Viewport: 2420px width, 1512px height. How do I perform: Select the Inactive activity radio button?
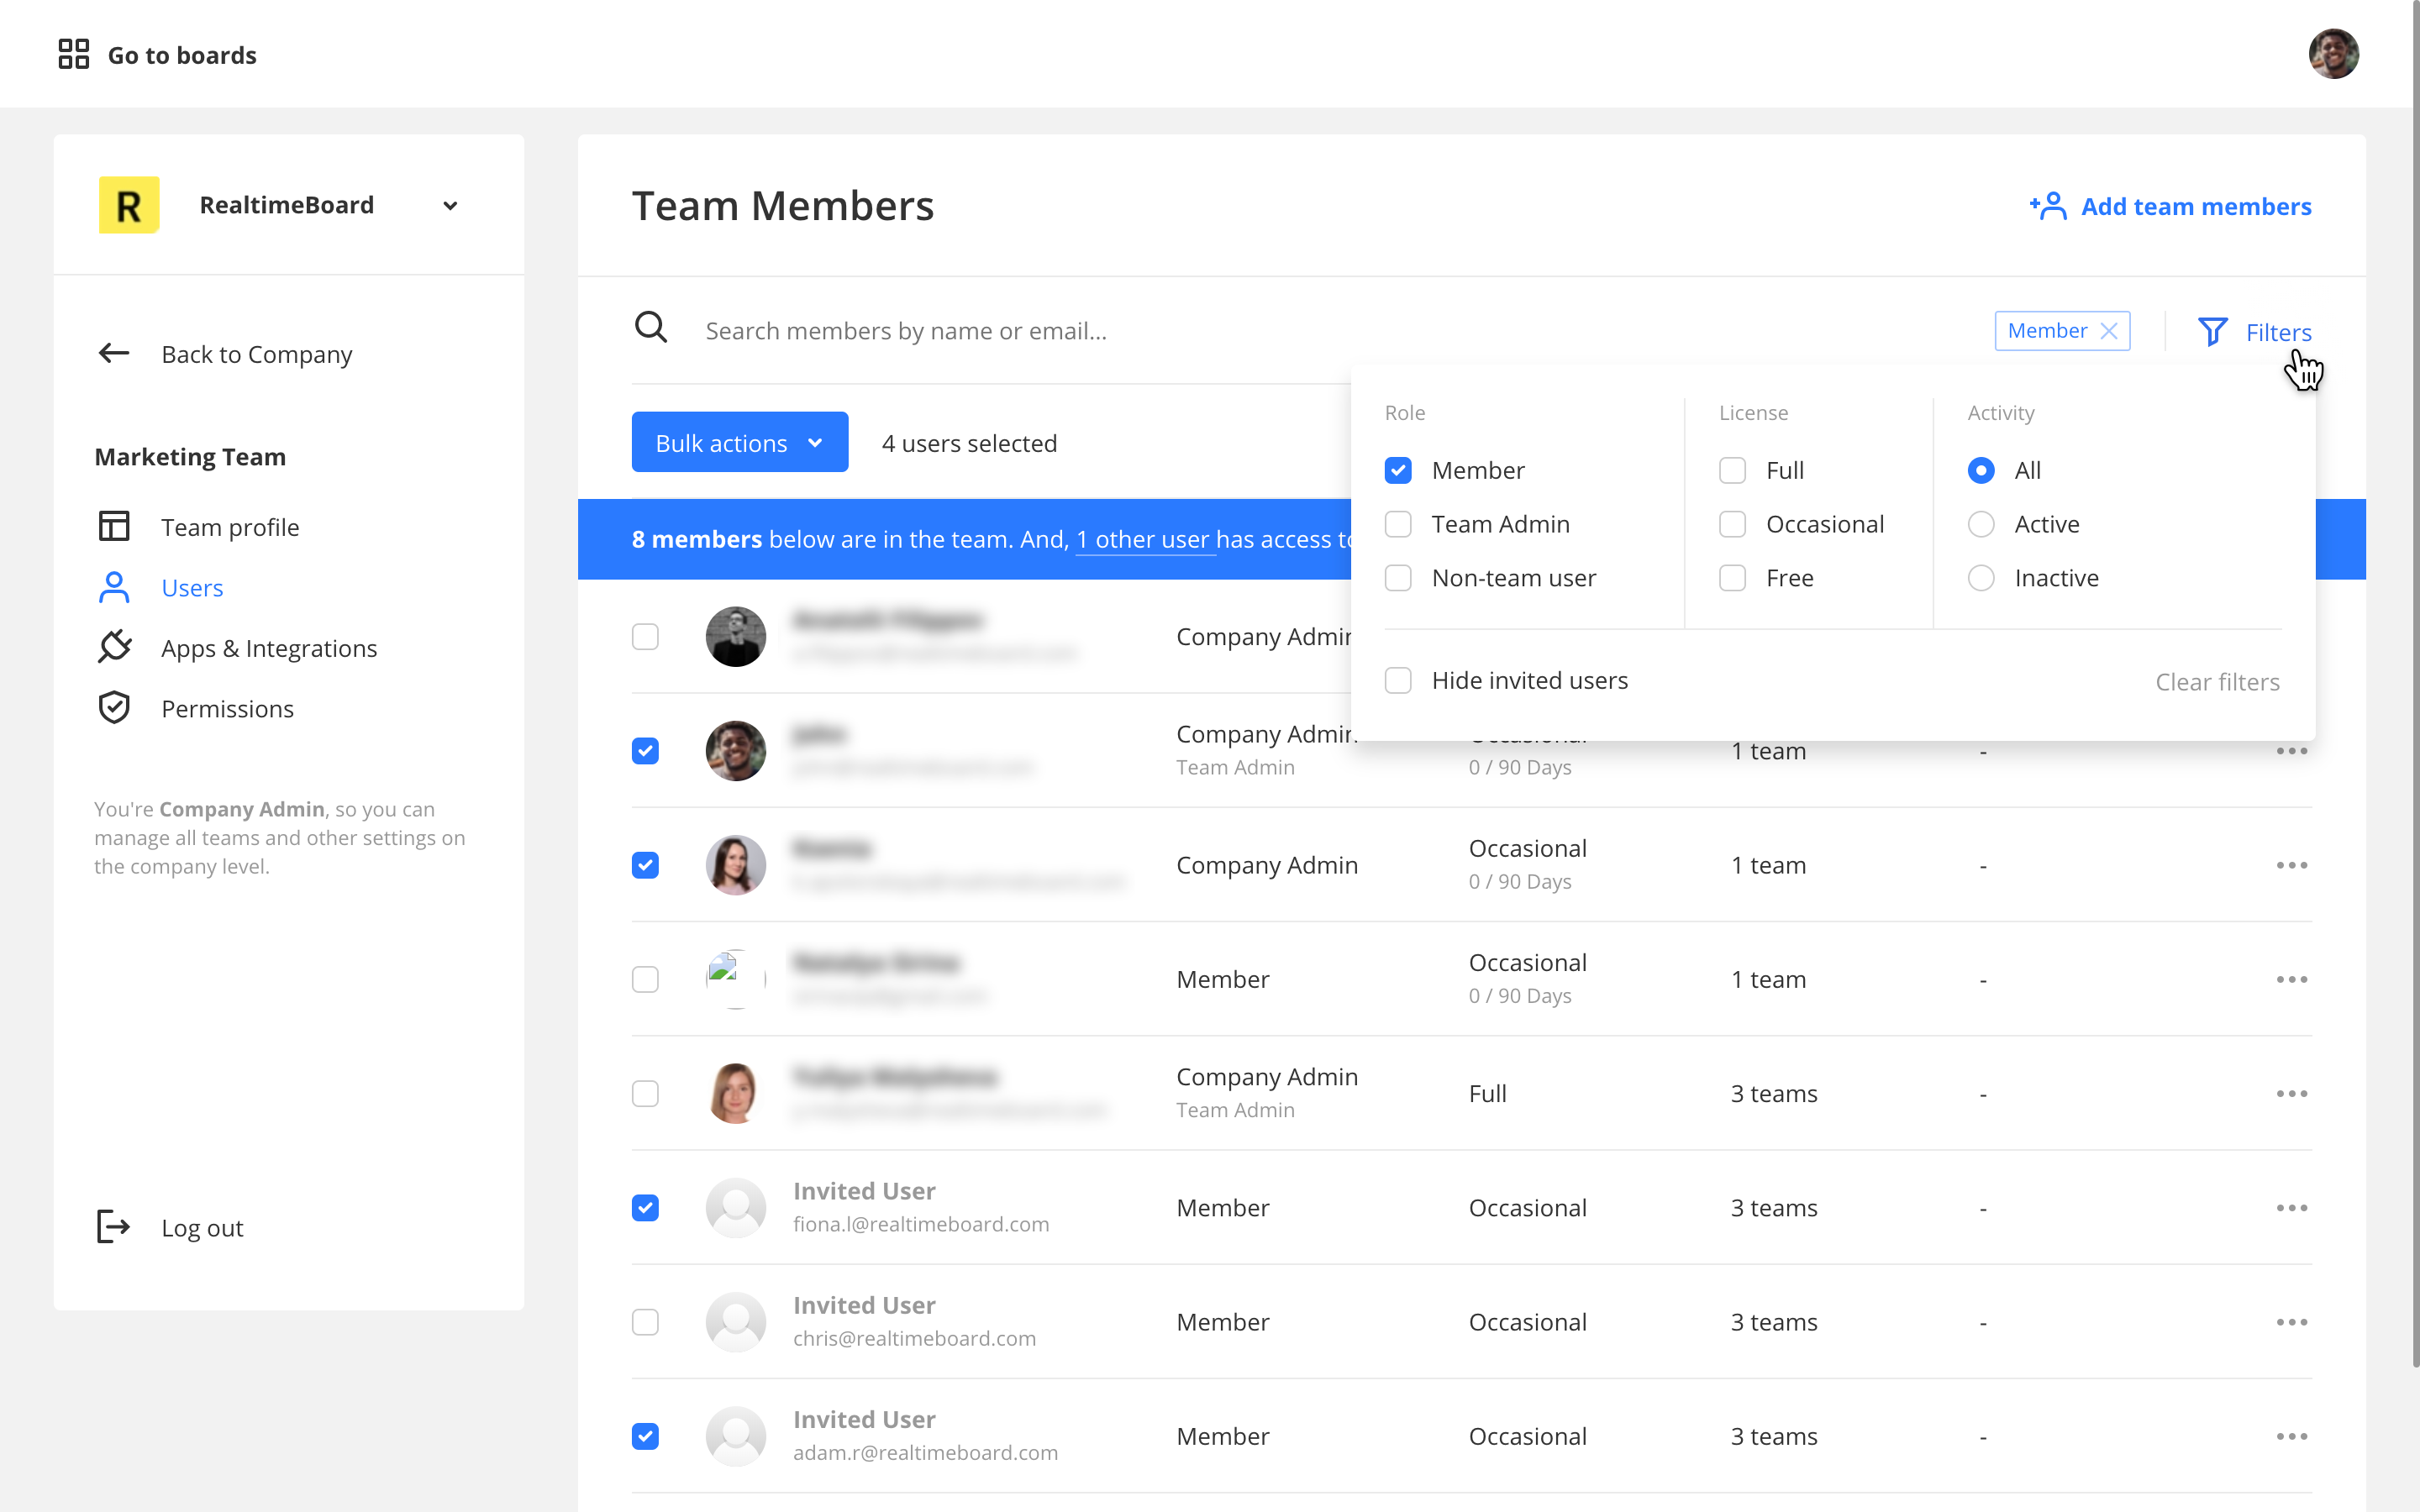click(1980, 578)
